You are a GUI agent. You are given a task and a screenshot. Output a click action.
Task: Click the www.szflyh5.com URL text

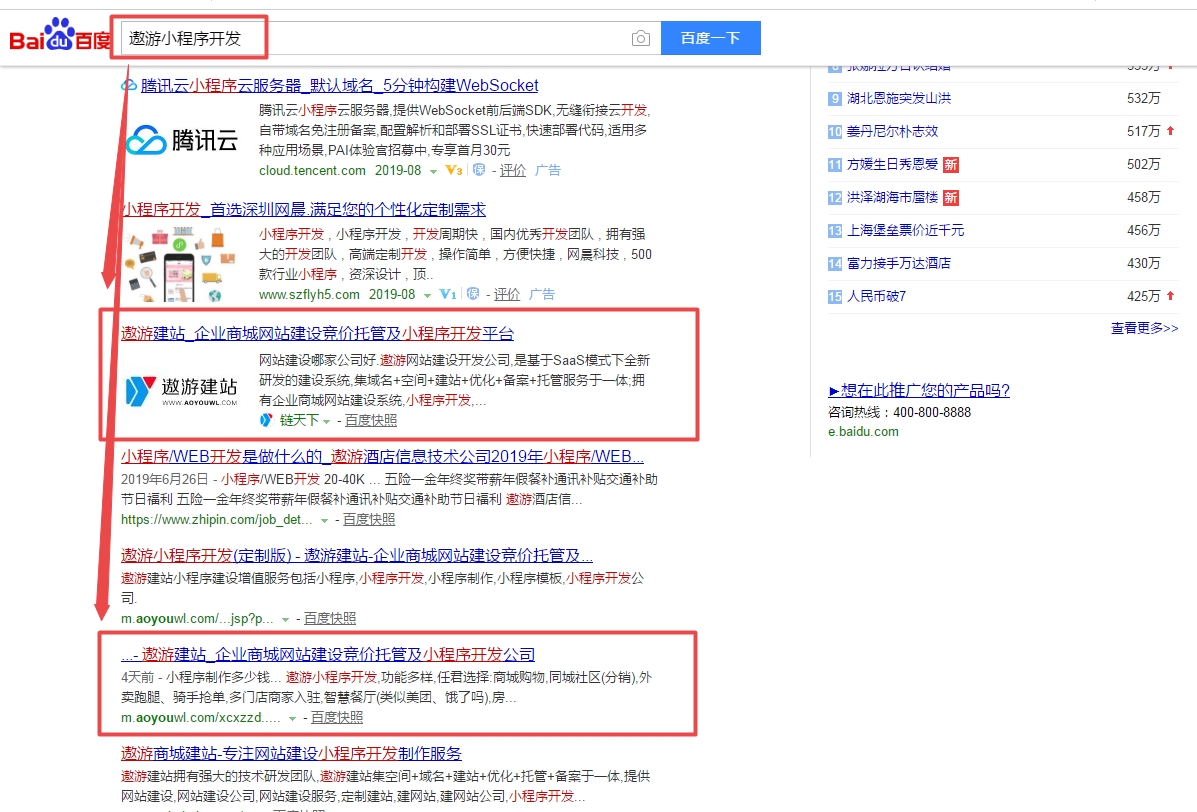click(309, 294)
